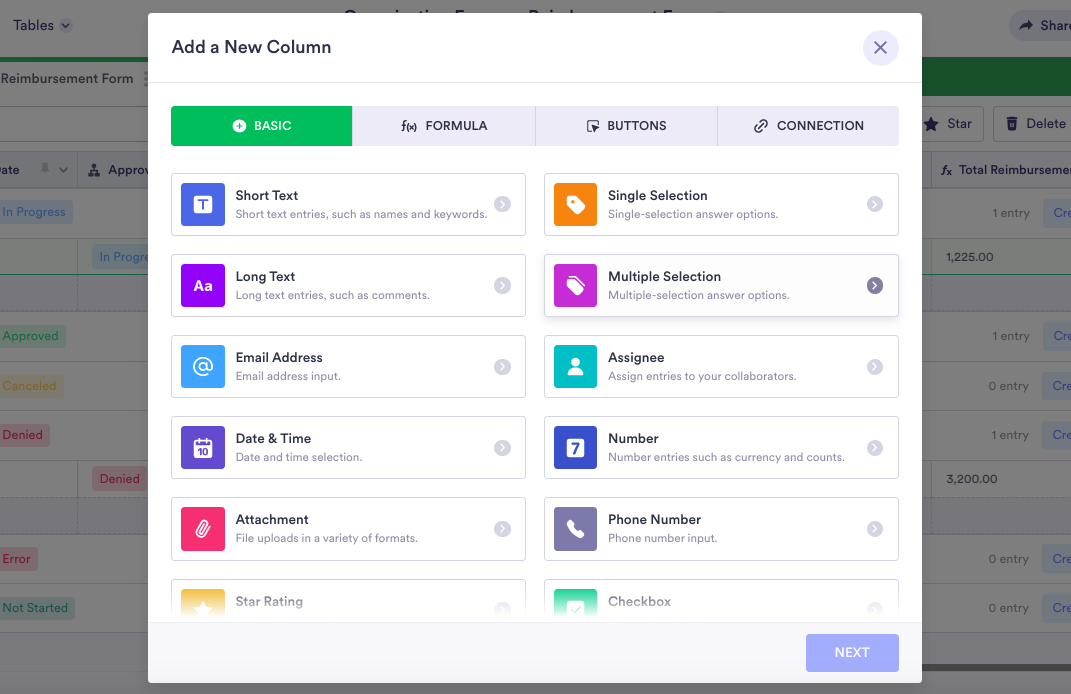Image resolution: width=1071 pixels, height=694 pixels.
Task: Choose the Phone Number handset icon
Action: coord(576,529)
